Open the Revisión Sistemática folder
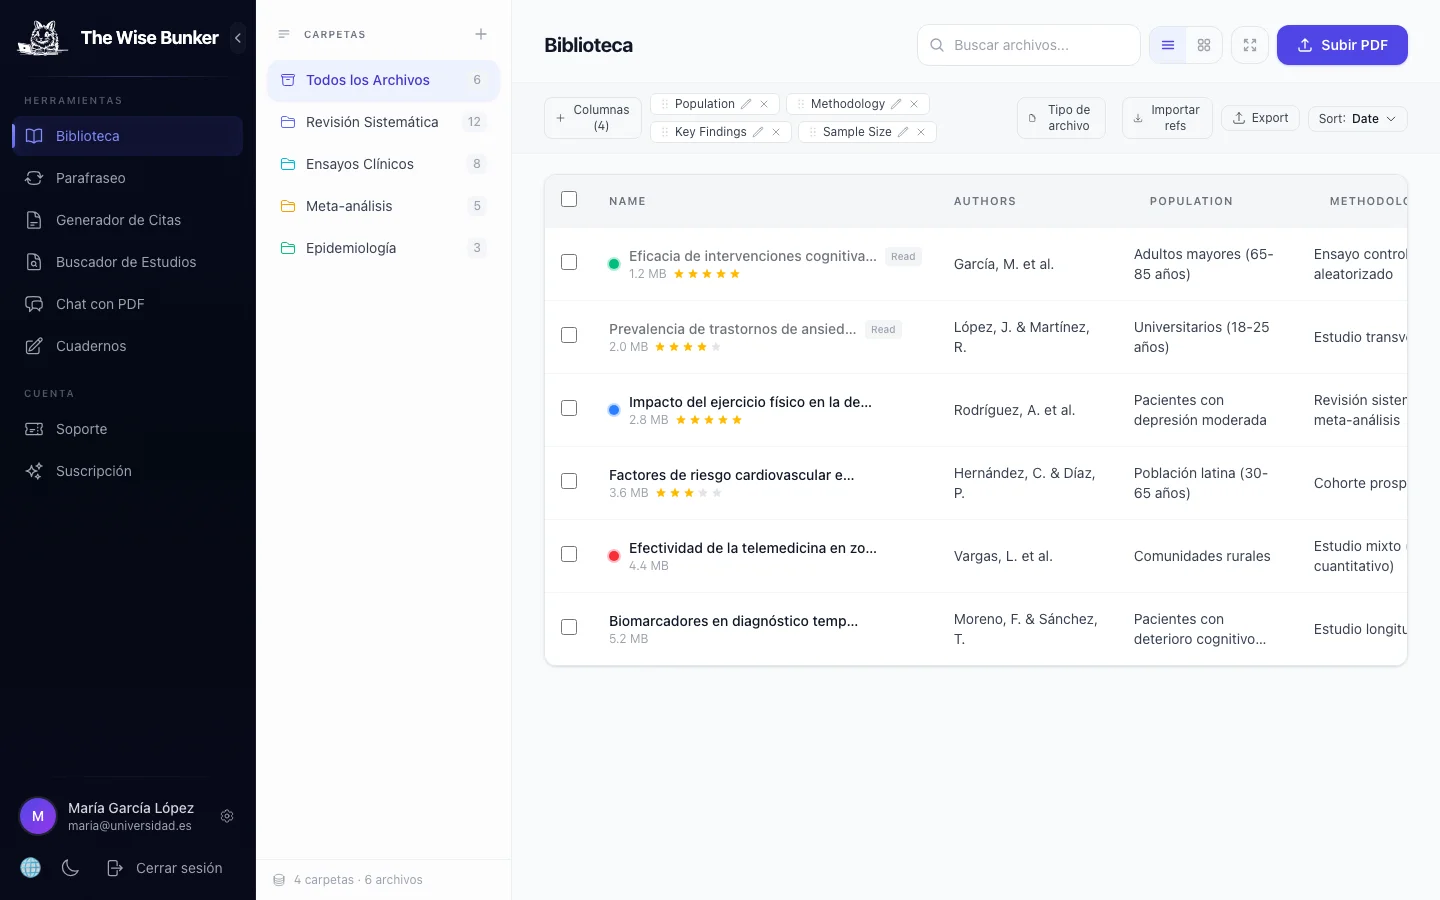Viewport: 1440px width, 900px height. [x=372, y=122]
